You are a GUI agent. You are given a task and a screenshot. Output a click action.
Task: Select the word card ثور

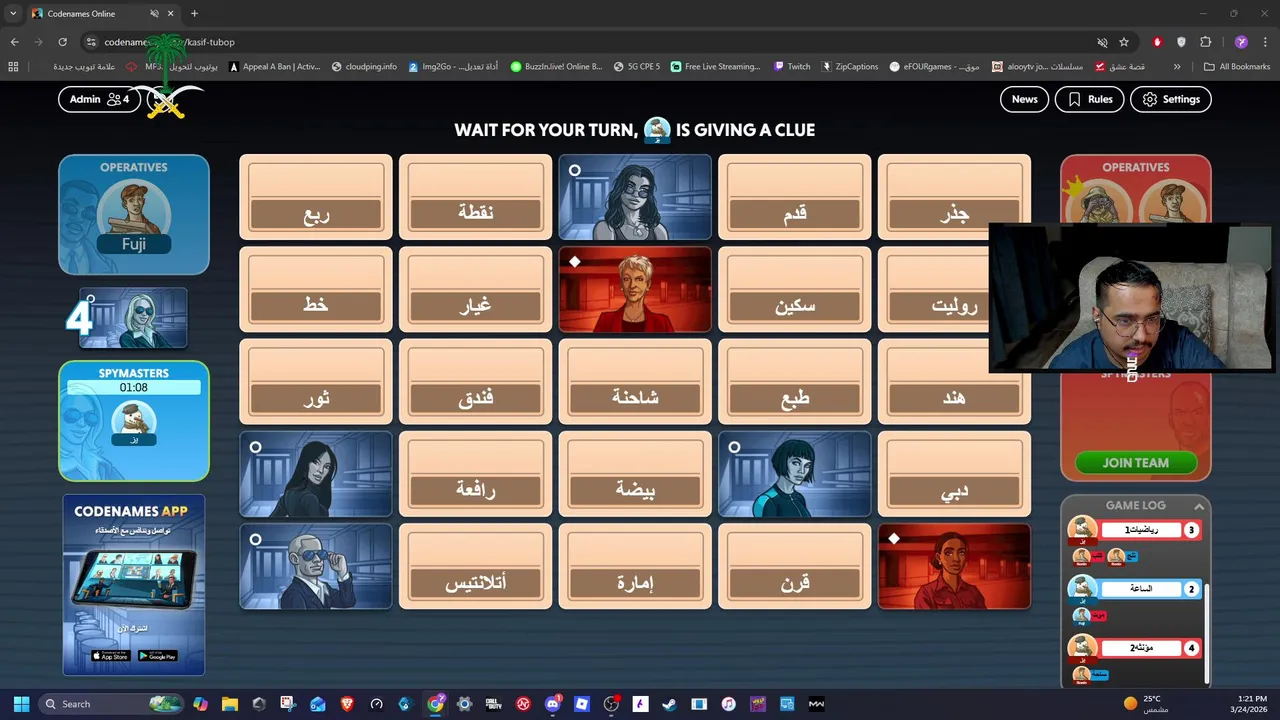(x=316, y=382)
